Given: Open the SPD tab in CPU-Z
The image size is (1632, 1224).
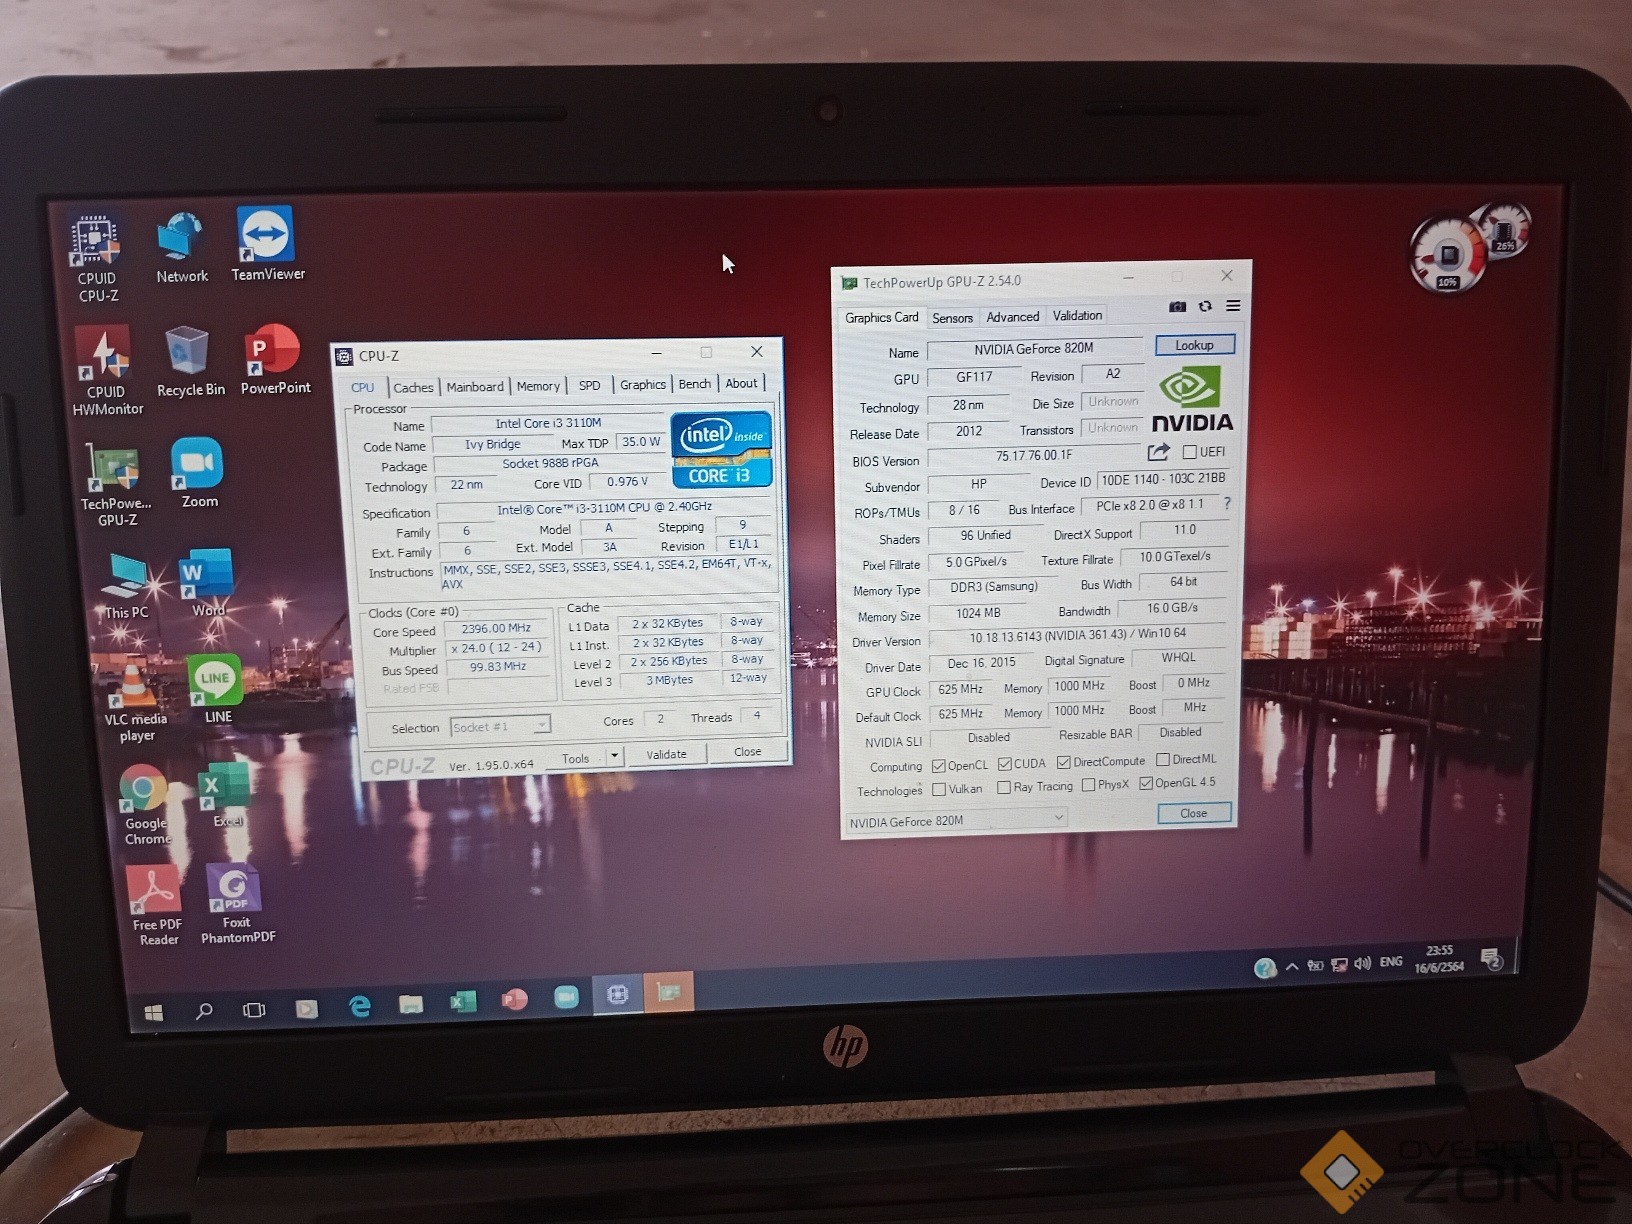Looking at the screenshot, I should pos(589,385).
